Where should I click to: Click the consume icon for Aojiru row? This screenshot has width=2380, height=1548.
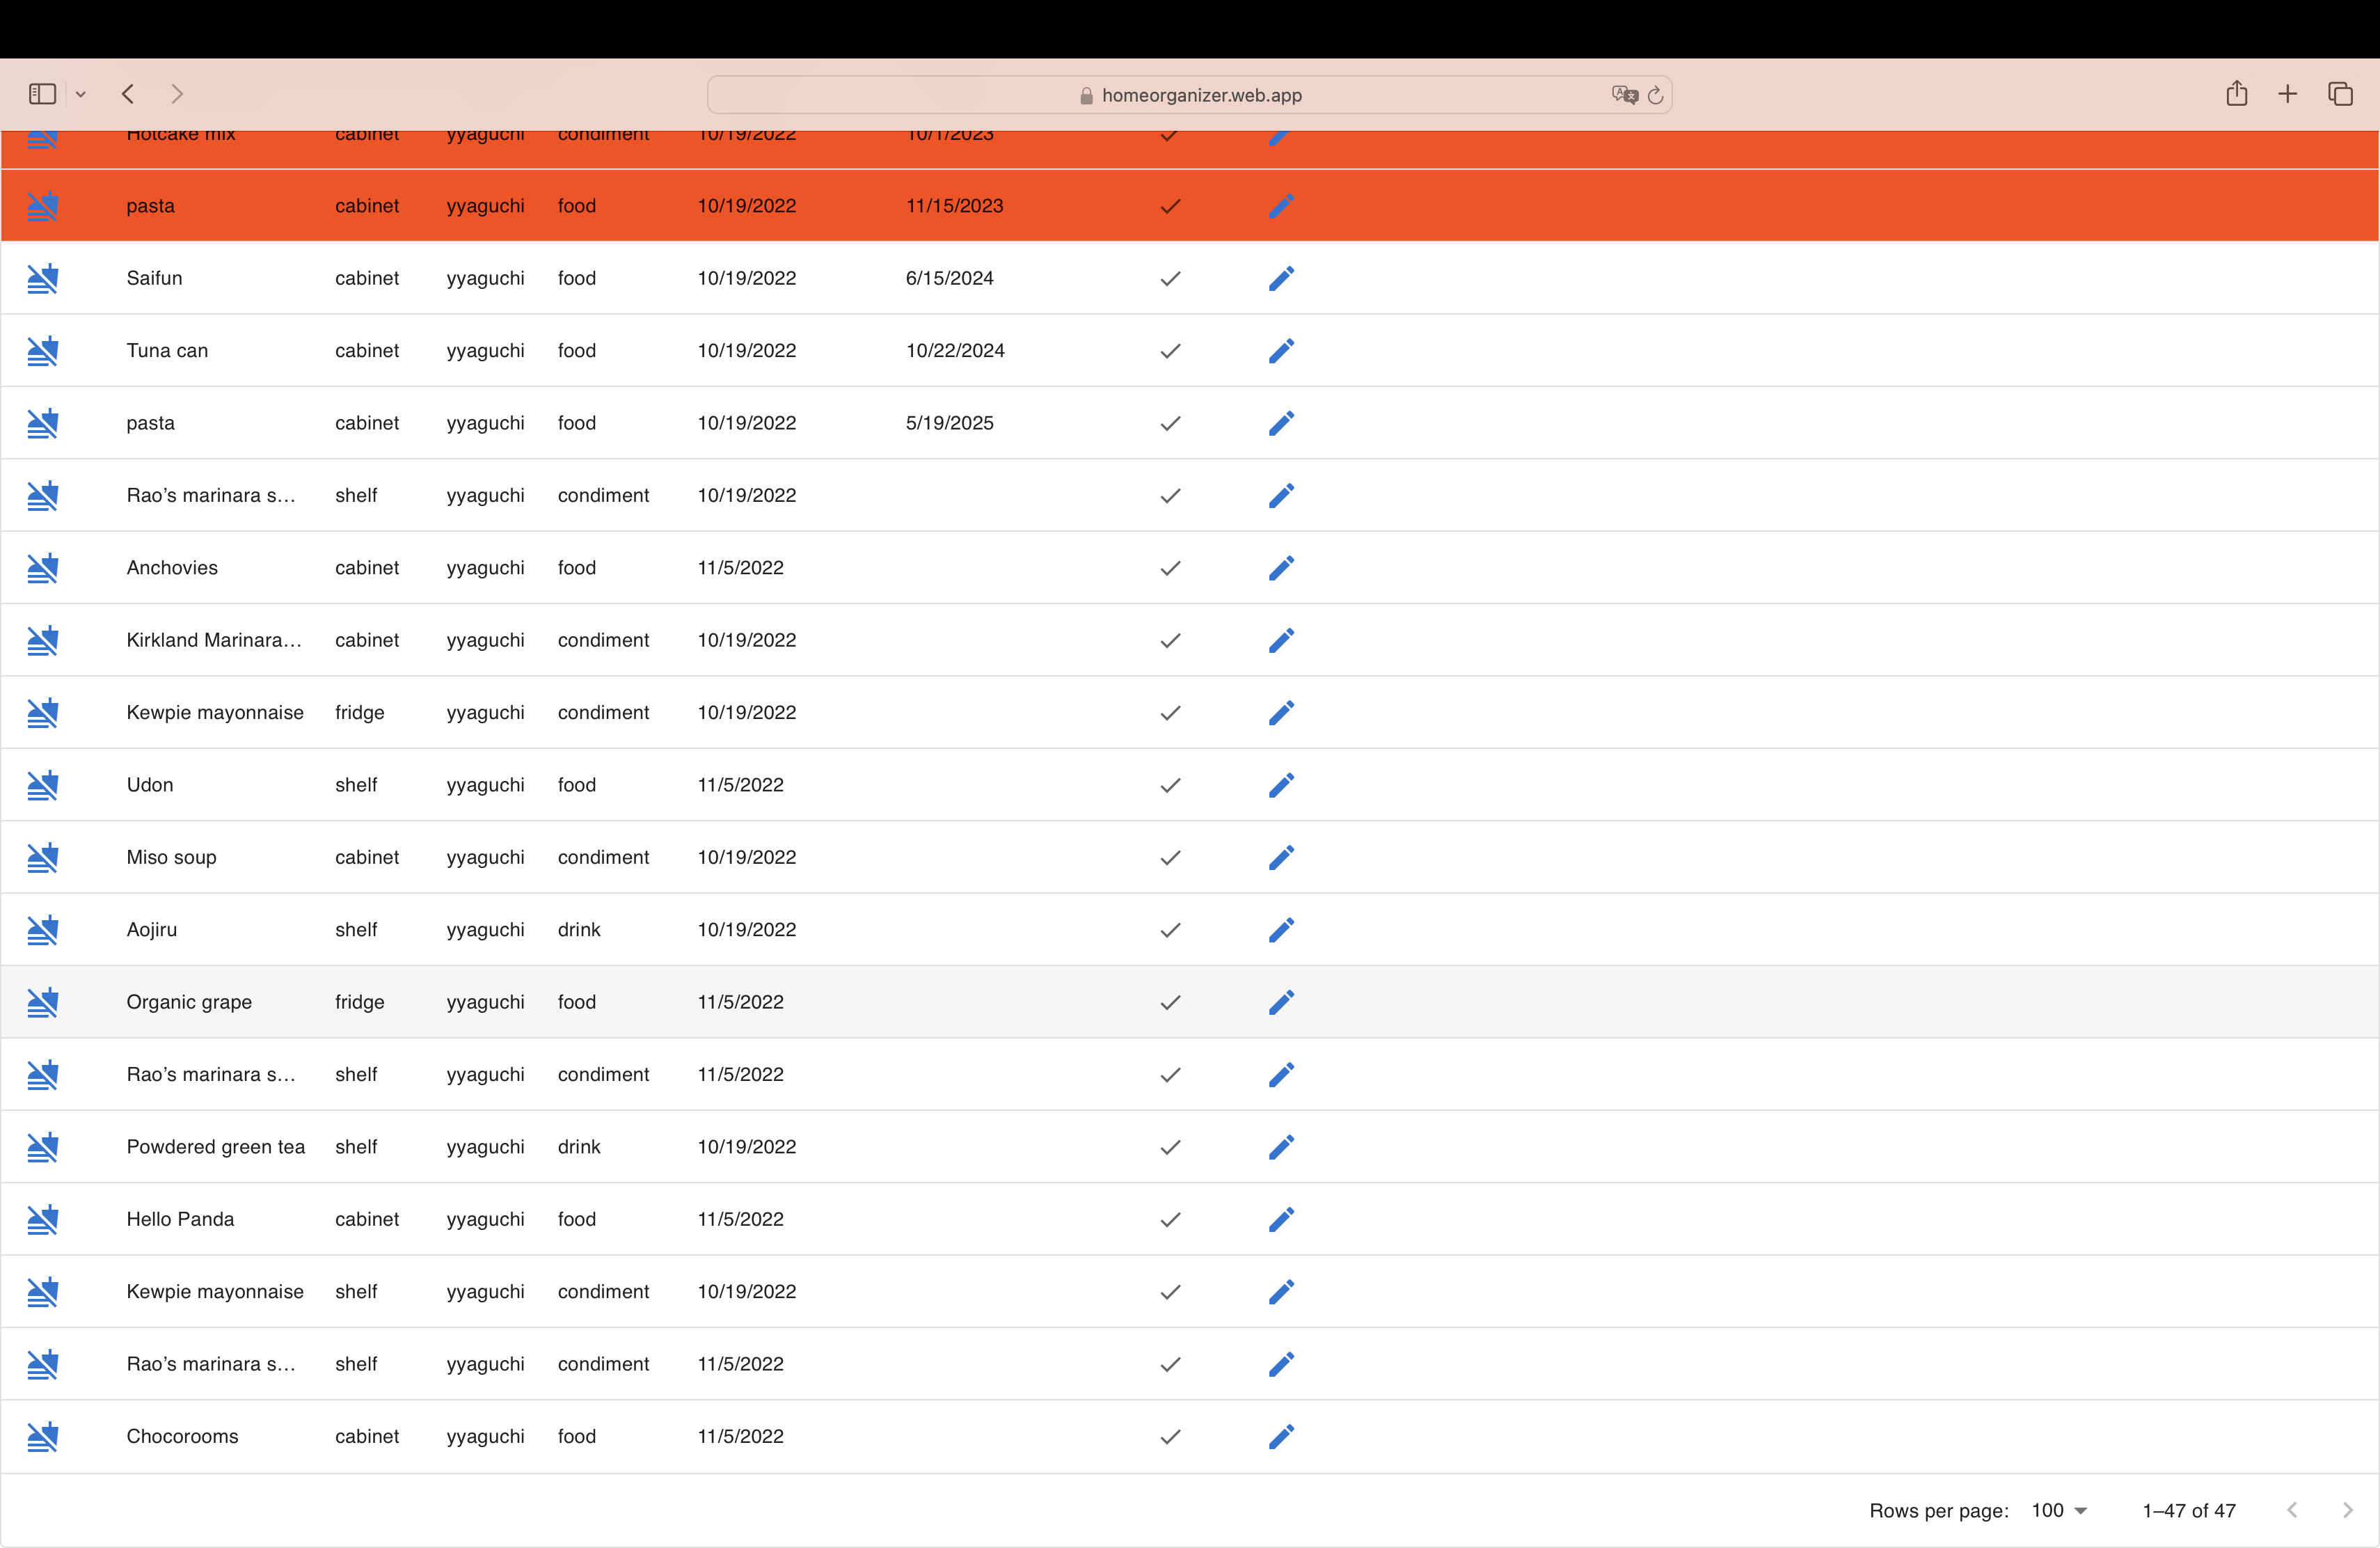[x=42, y=930]
